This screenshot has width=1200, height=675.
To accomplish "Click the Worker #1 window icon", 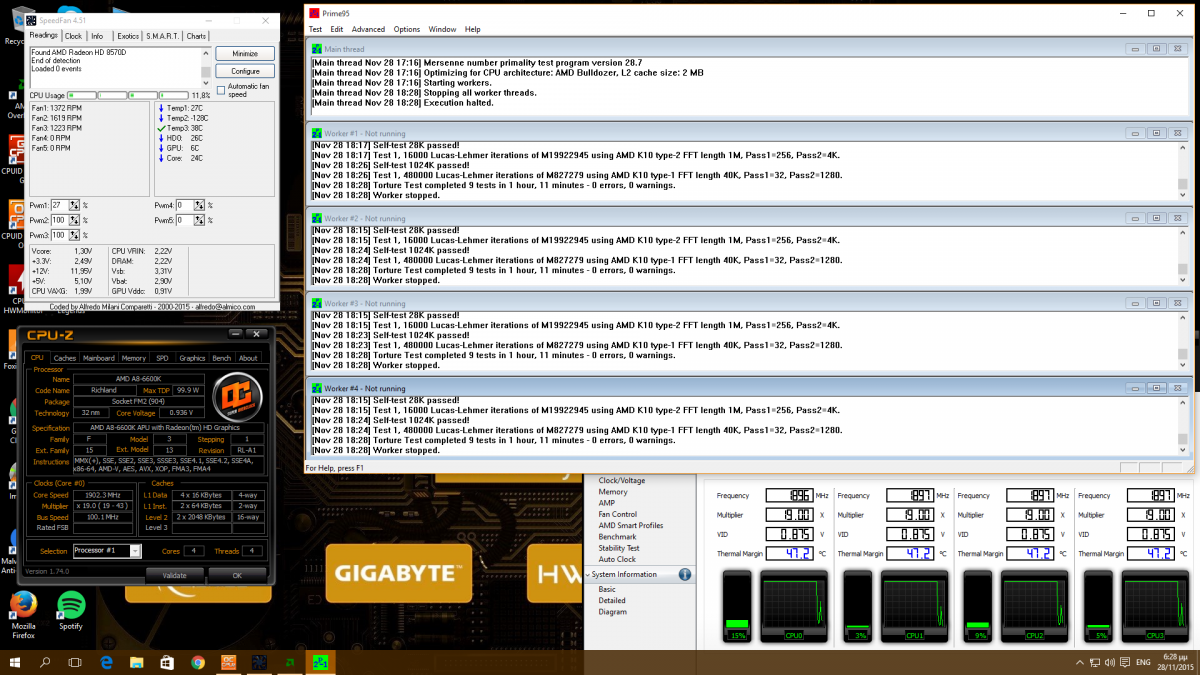I will point(317,133).
